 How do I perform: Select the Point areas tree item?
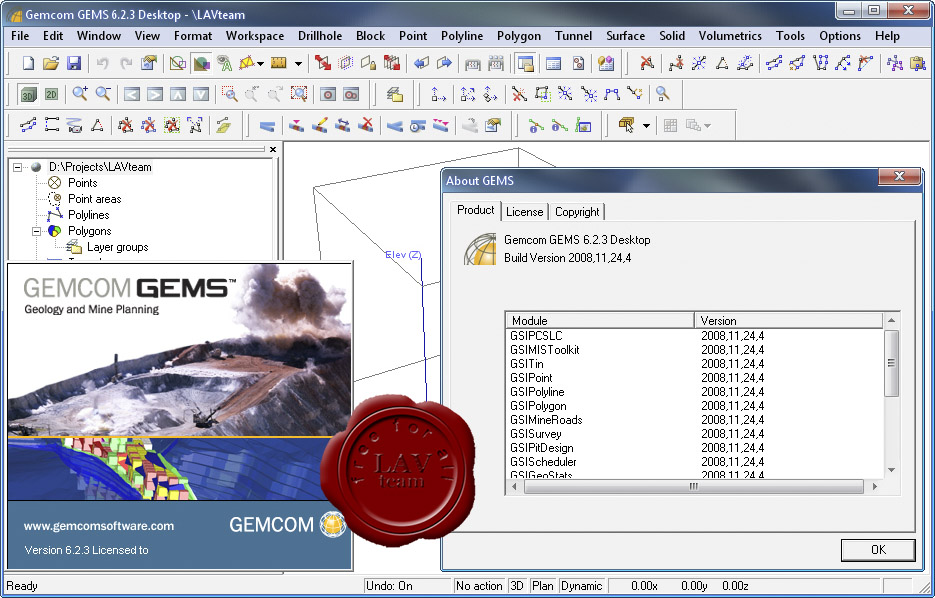(94, 199)
